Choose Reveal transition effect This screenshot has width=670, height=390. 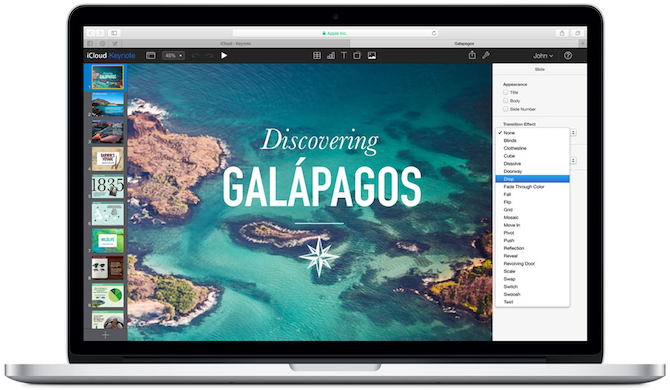(532, 256)
